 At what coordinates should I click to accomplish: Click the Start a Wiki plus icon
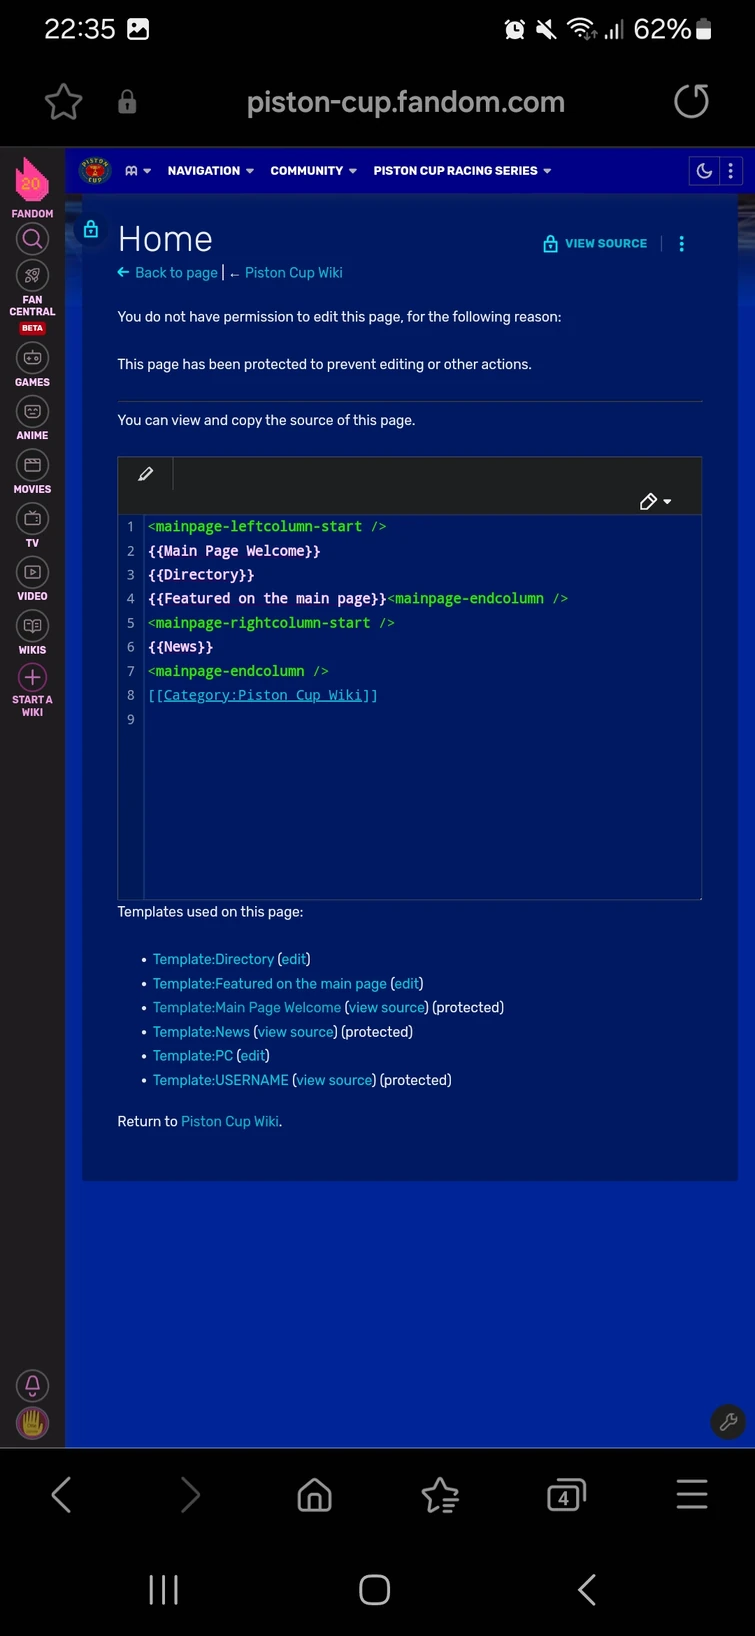pos(32,677)
